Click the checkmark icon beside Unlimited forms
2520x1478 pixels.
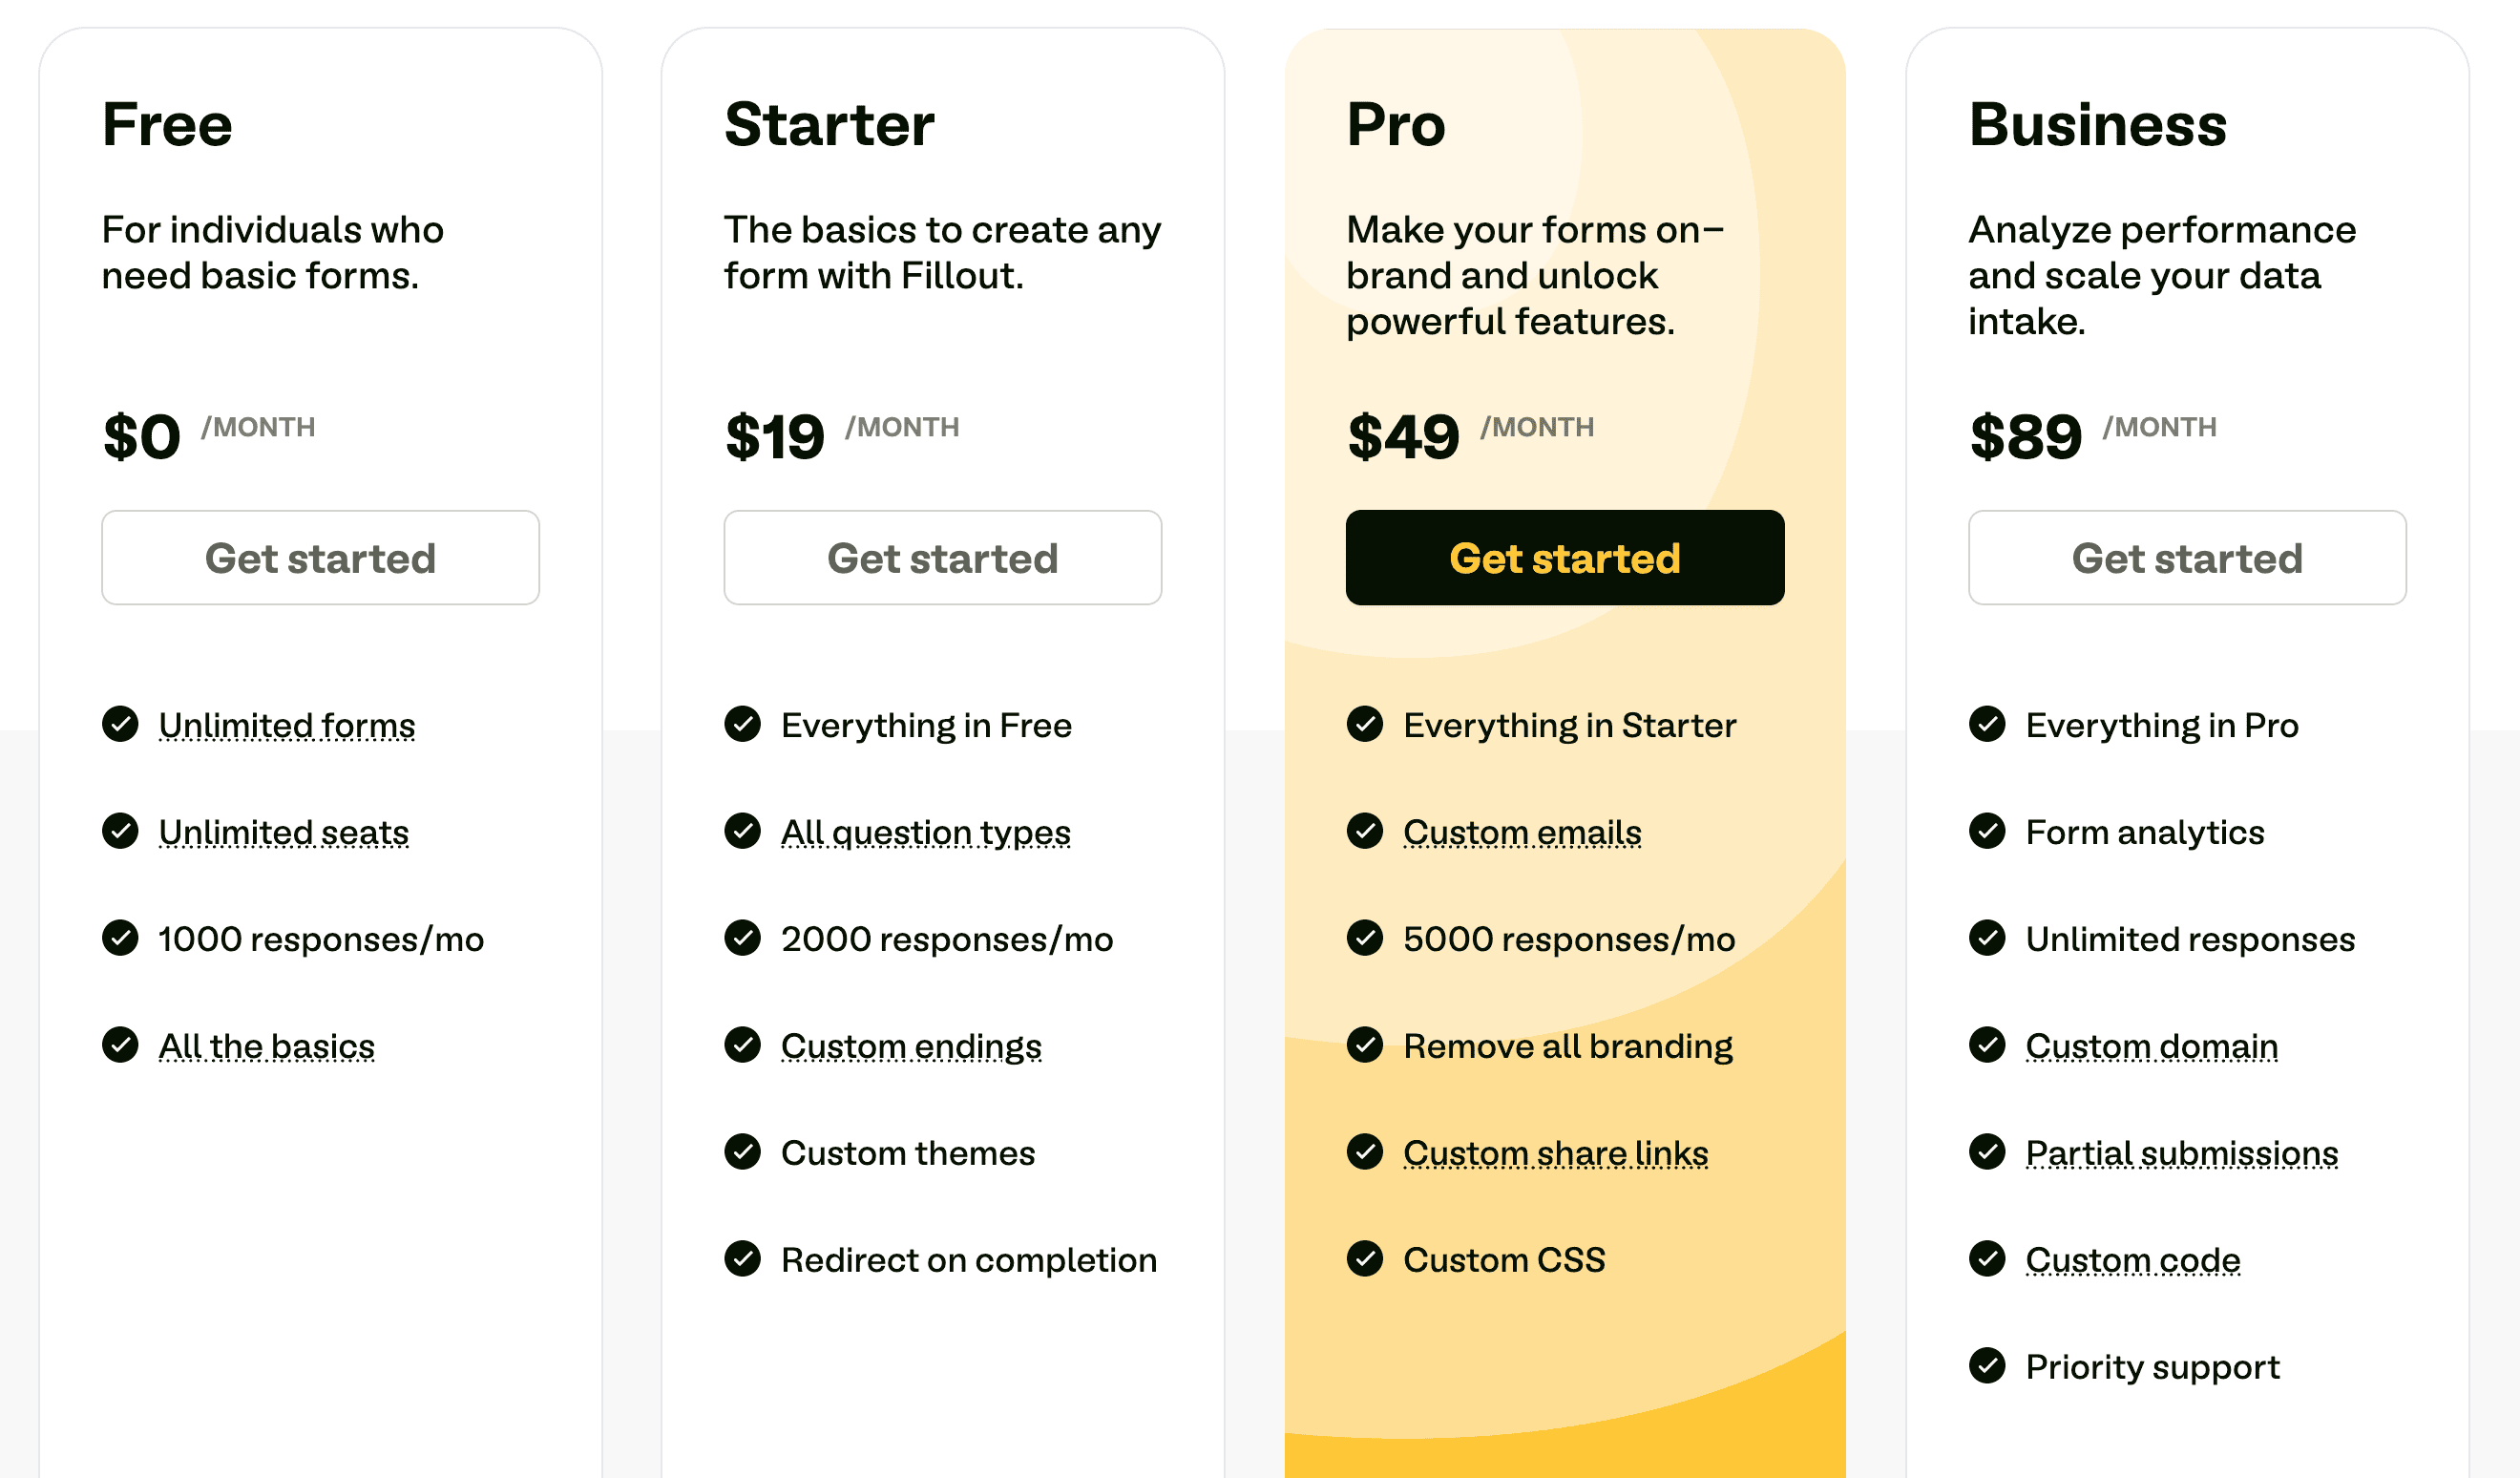click(120, 724)
